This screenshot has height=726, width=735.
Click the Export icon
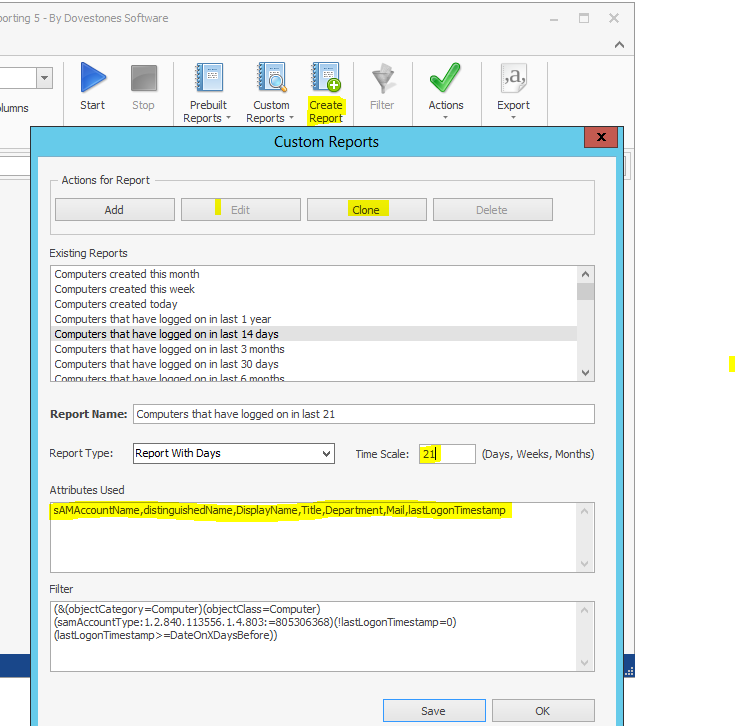tap(513, 78)
